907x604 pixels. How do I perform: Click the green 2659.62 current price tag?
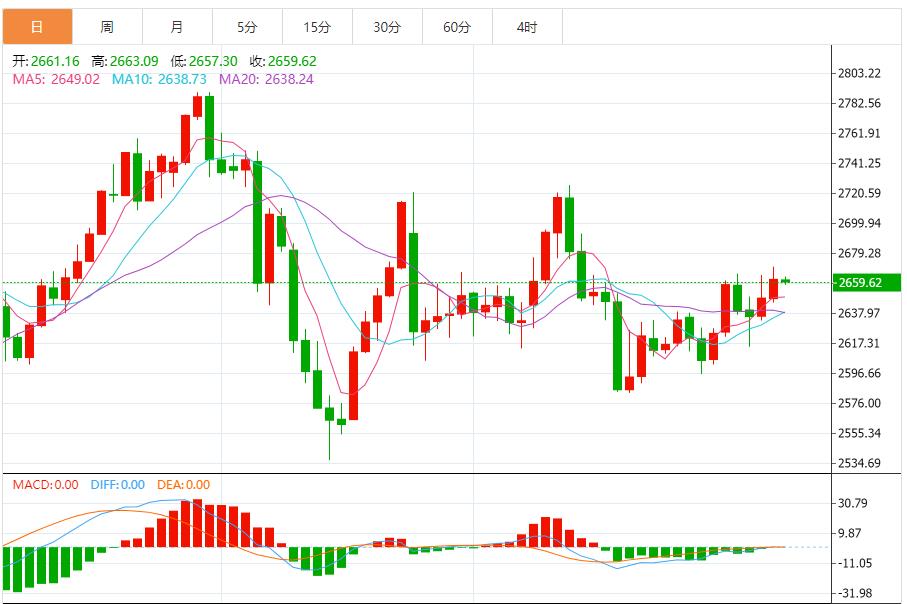coord(861,283)
